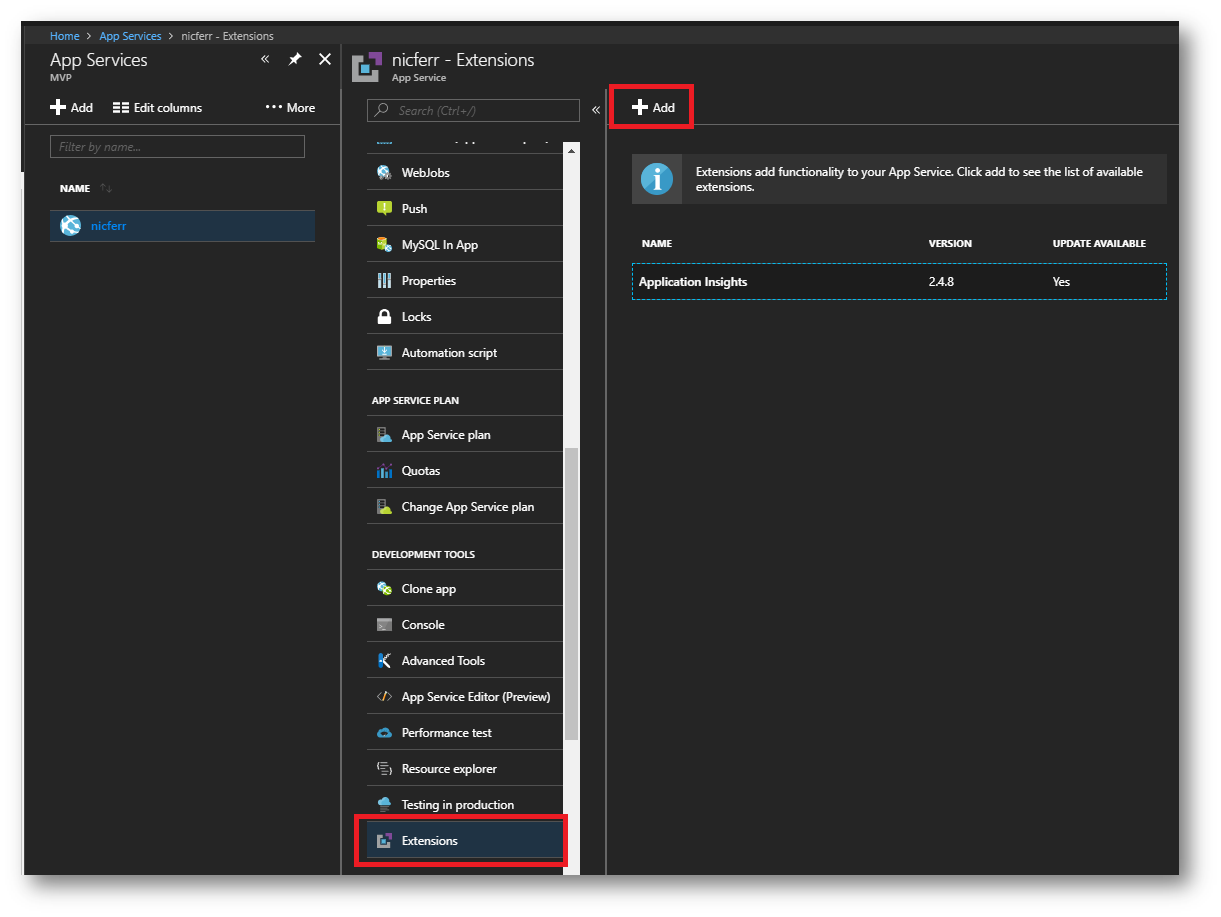Image resolution: width=1221 pixels, height=917 pixels.
Task: Select Performance test menu item
Action: (465, 733)
